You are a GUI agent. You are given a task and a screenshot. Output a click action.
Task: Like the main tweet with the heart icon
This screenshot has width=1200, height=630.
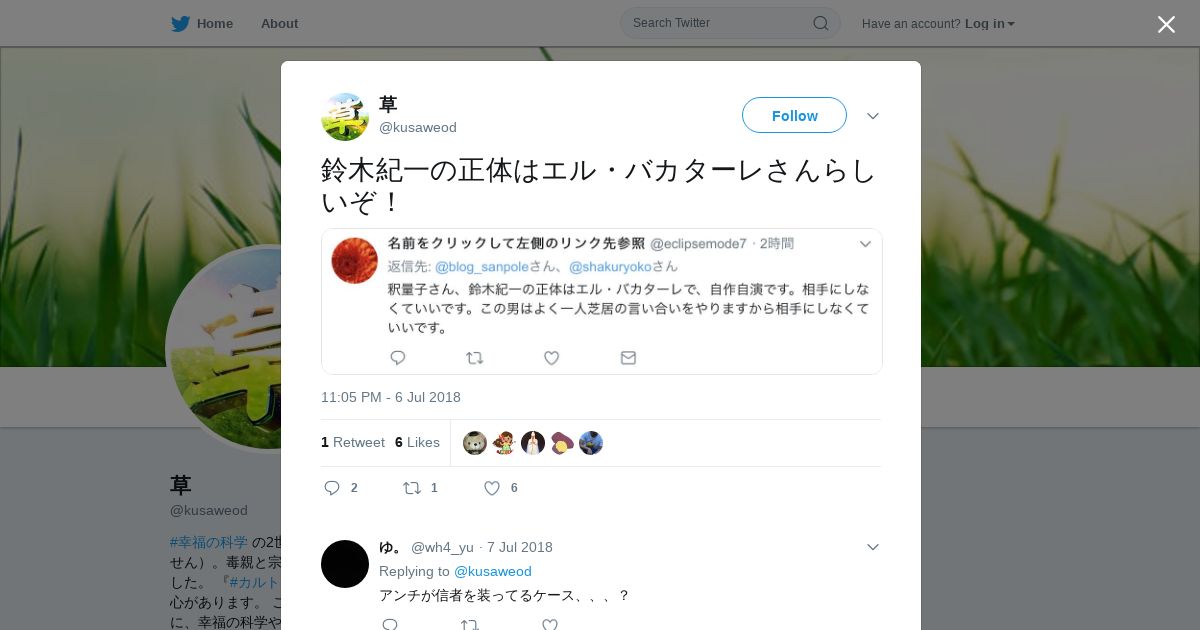click(x=492, y=488)
